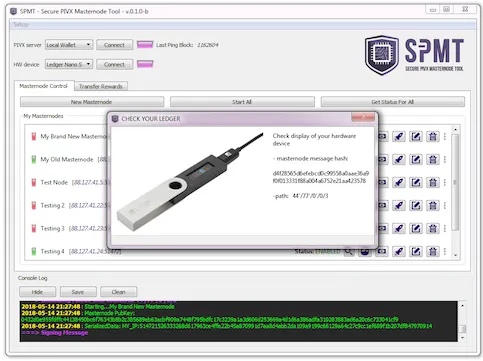Click console log scroll down arrow
Viewport: 483px width, 361px height.
point(462,338)
